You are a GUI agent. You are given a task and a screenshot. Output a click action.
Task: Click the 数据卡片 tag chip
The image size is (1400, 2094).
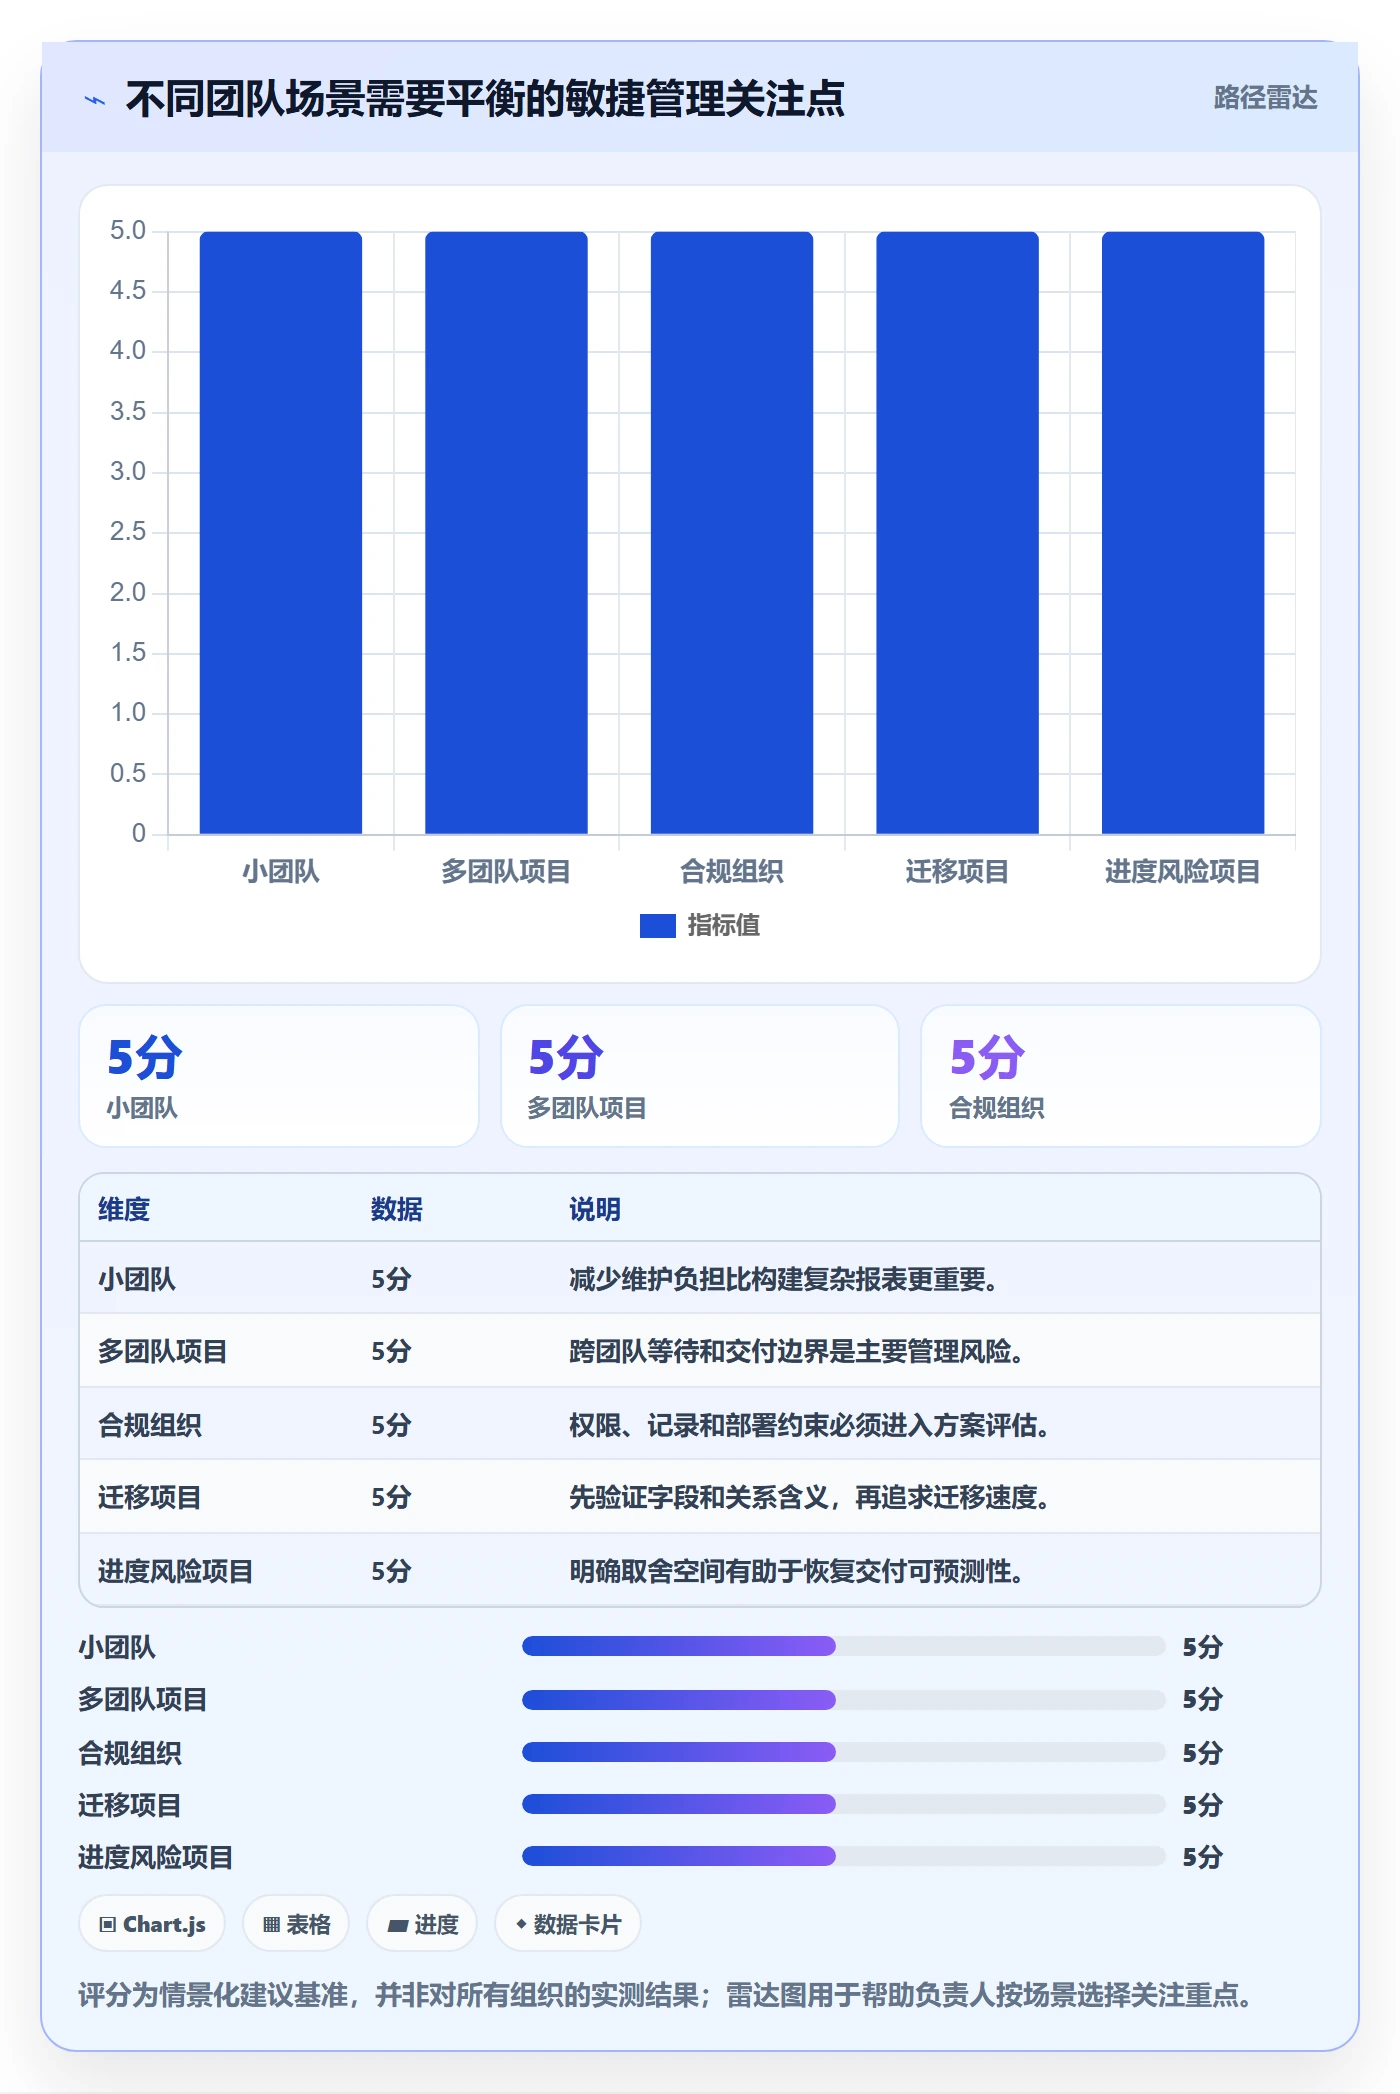(568, 1924)
